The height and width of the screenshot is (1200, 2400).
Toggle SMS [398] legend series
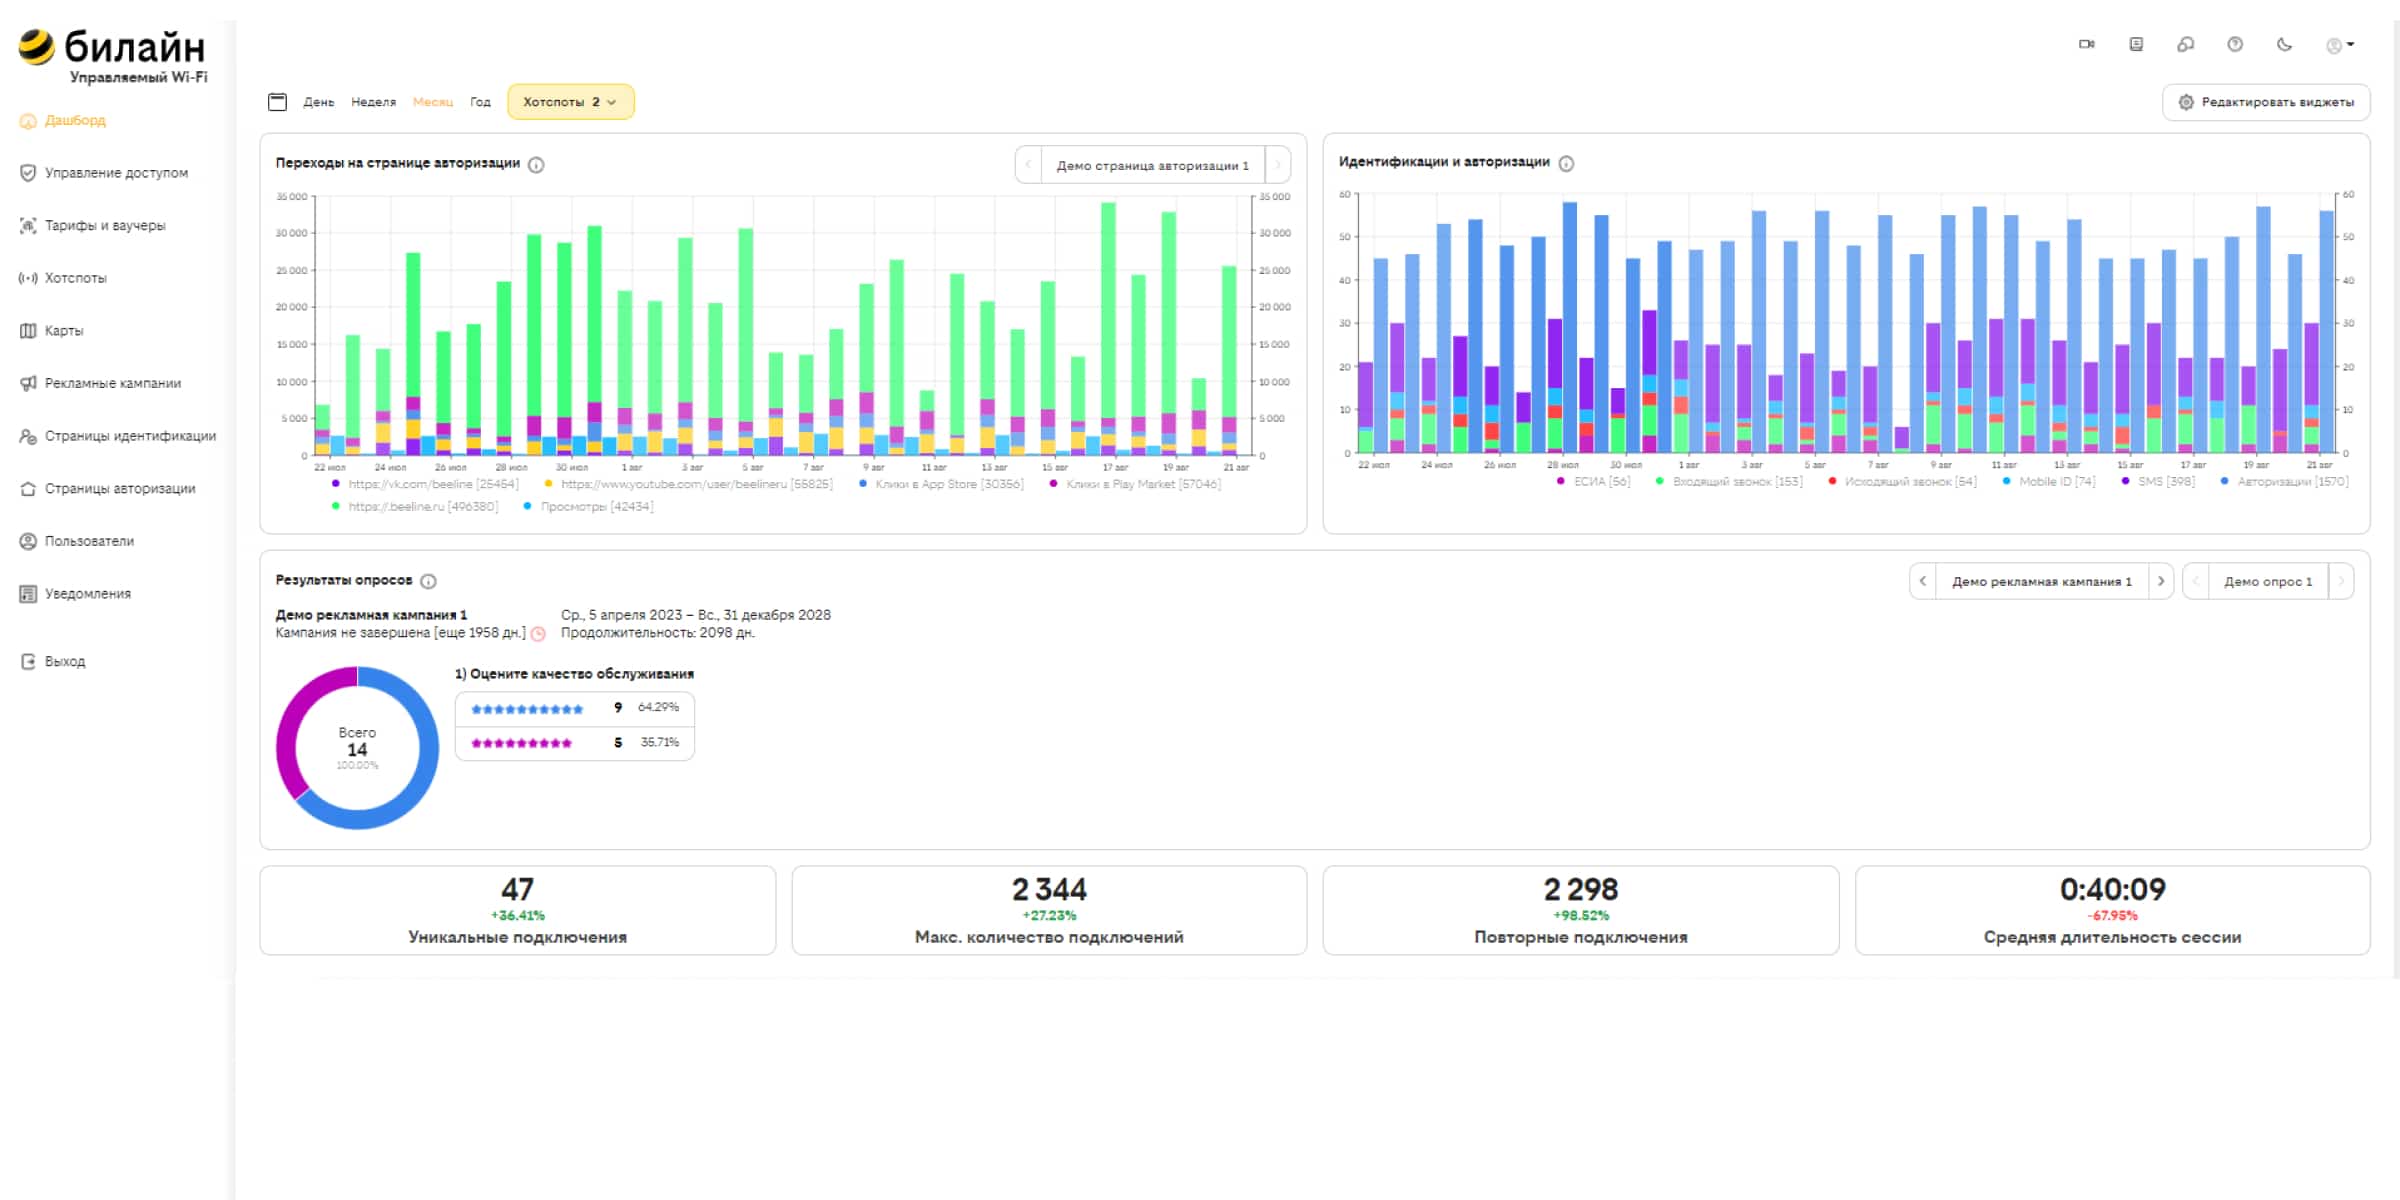[2158, 482]
